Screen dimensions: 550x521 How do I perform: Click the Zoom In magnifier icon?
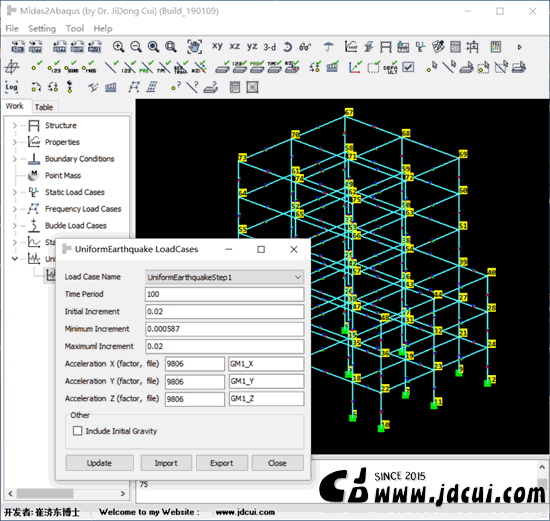point(118,47)
